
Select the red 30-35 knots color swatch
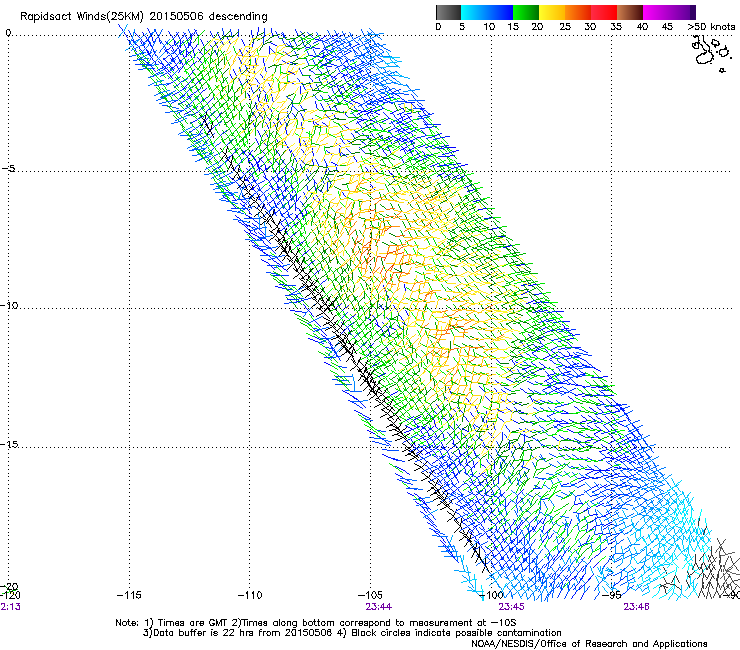click(604, 12)
